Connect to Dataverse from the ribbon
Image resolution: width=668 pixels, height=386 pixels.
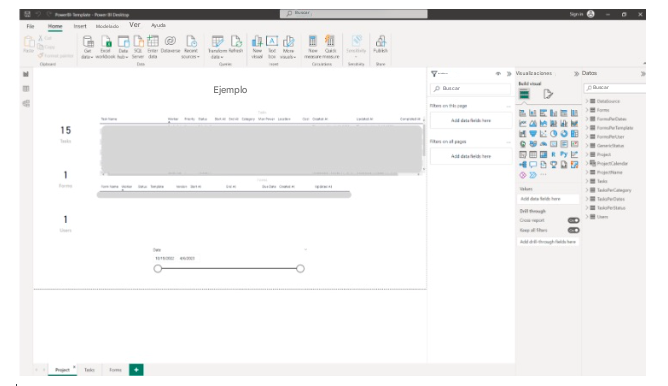pyautogui.click(x=170, y=45)
